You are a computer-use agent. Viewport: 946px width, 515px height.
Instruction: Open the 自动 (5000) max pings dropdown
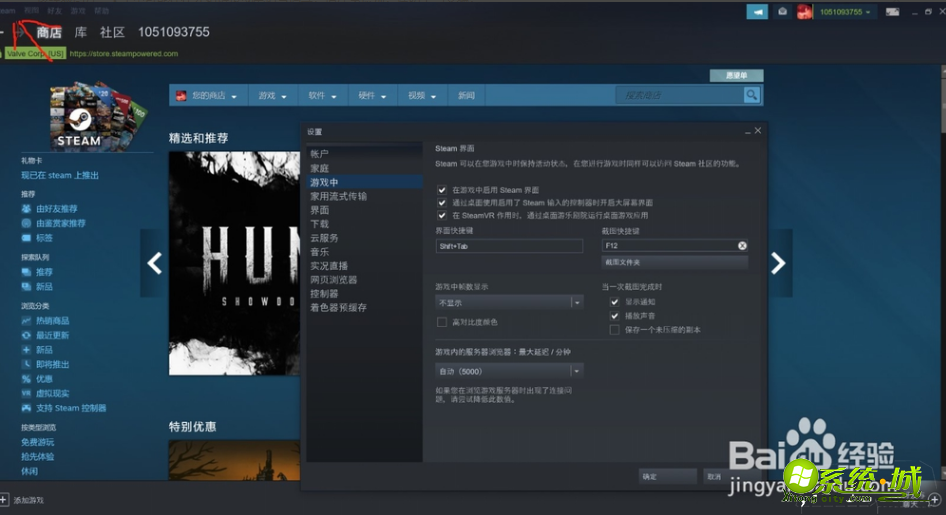pos(510,371)
